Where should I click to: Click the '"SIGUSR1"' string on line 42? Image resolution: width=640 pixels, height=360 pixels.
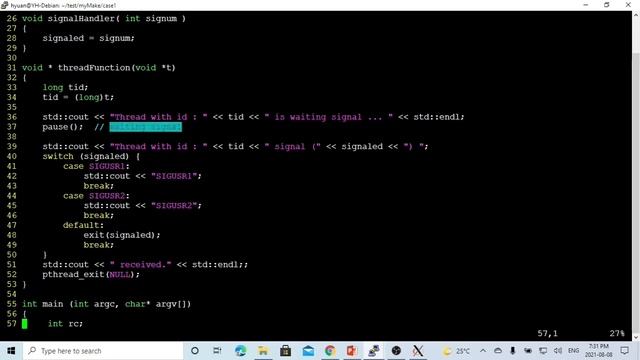pyautogui.click(x=174, y=176)
